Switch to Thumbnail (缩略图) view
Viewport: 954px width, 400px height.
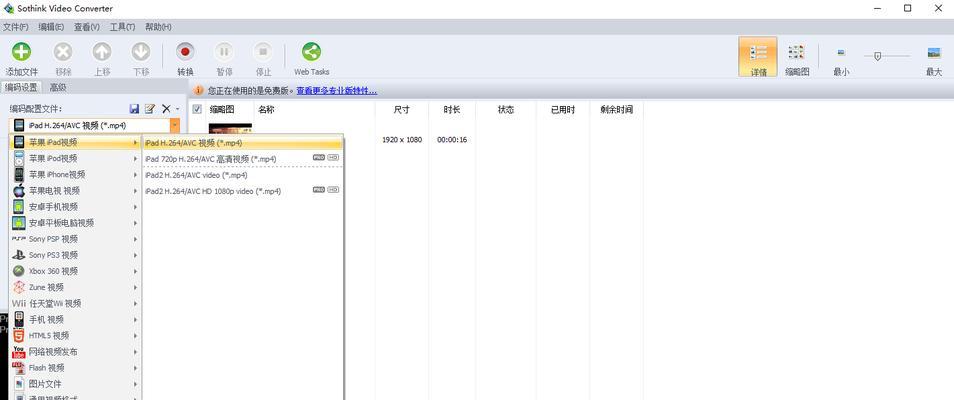(x=796, y=57)
